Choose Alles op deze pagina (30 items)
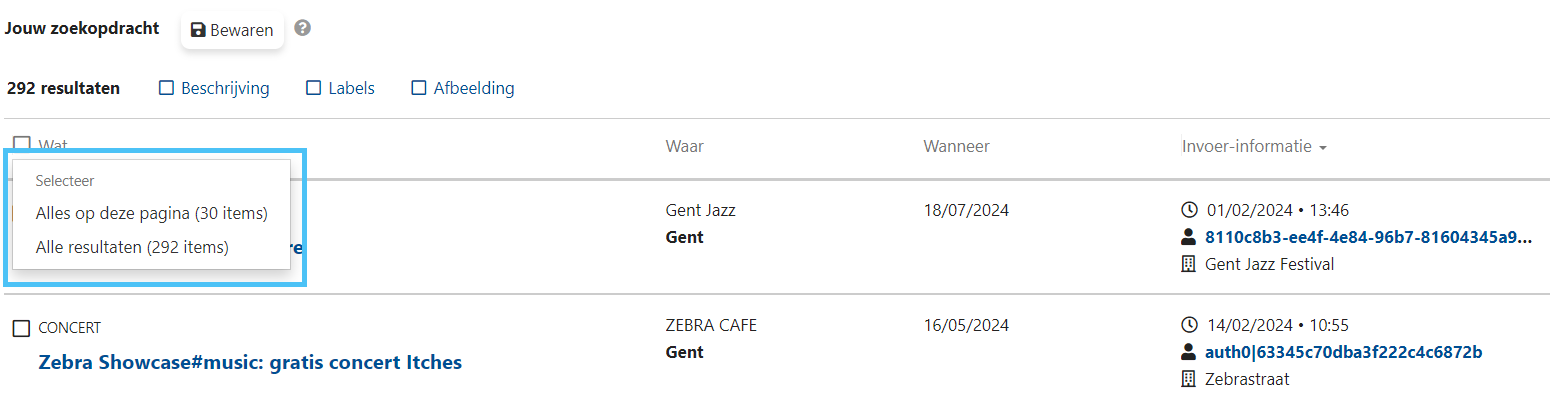 click(151, 213)
